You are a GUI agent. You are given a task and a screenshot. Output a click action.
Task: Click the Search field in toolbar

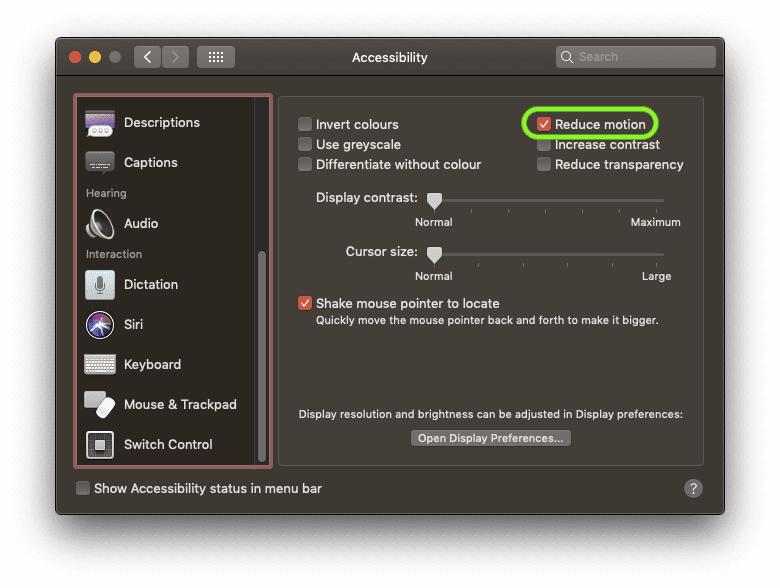coord(640,57)
